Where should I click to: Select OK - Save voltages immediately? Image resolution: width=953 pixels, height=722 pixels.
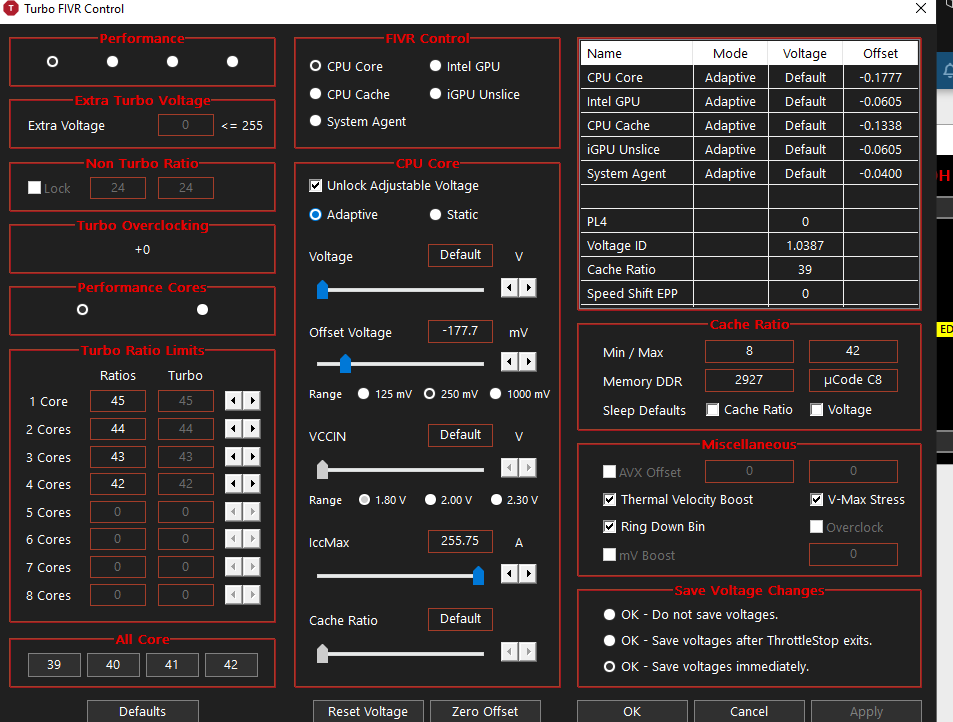pos(609,667)
